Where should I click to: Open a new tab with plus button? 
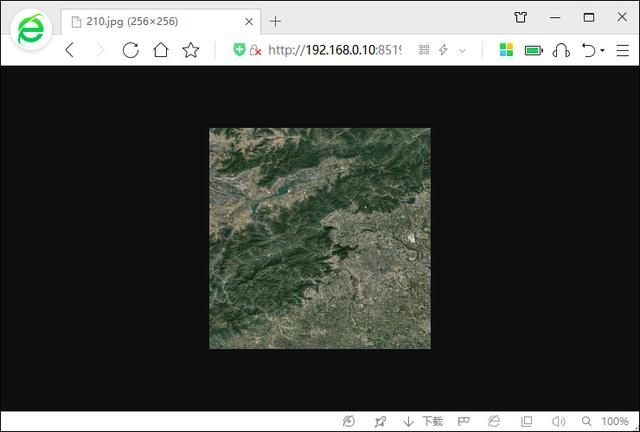[x=276, y=21]
